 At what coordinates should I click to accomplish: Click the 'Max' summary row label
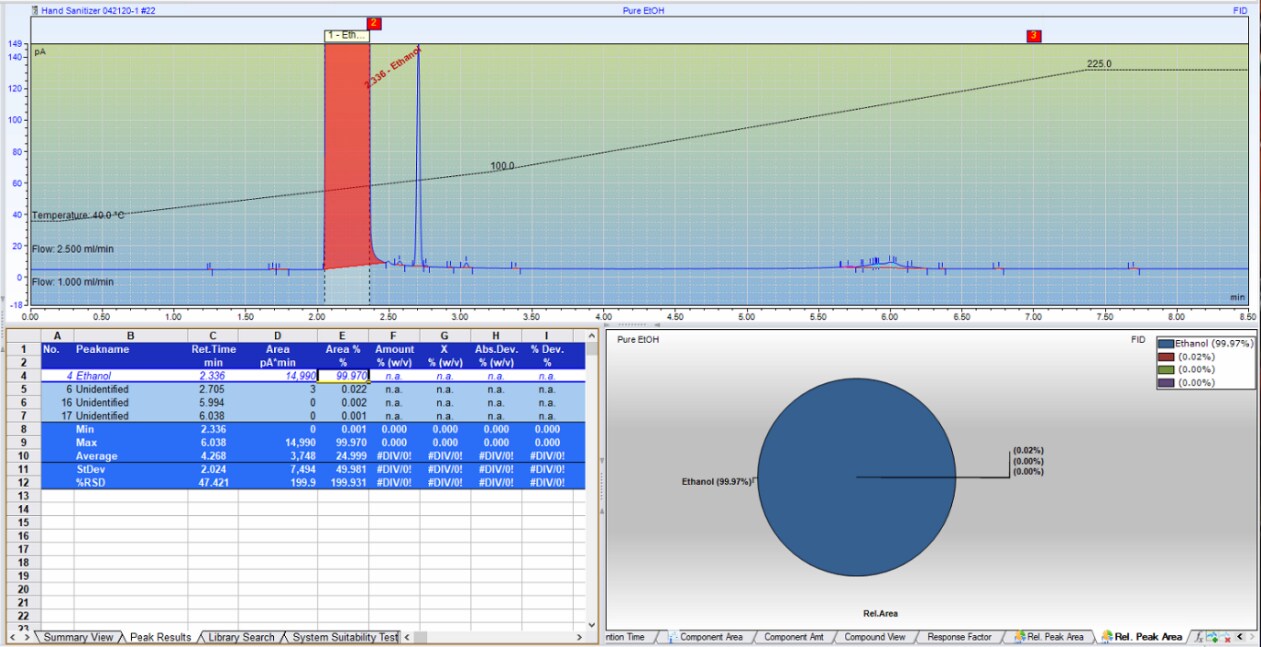(x=86, y=442)
